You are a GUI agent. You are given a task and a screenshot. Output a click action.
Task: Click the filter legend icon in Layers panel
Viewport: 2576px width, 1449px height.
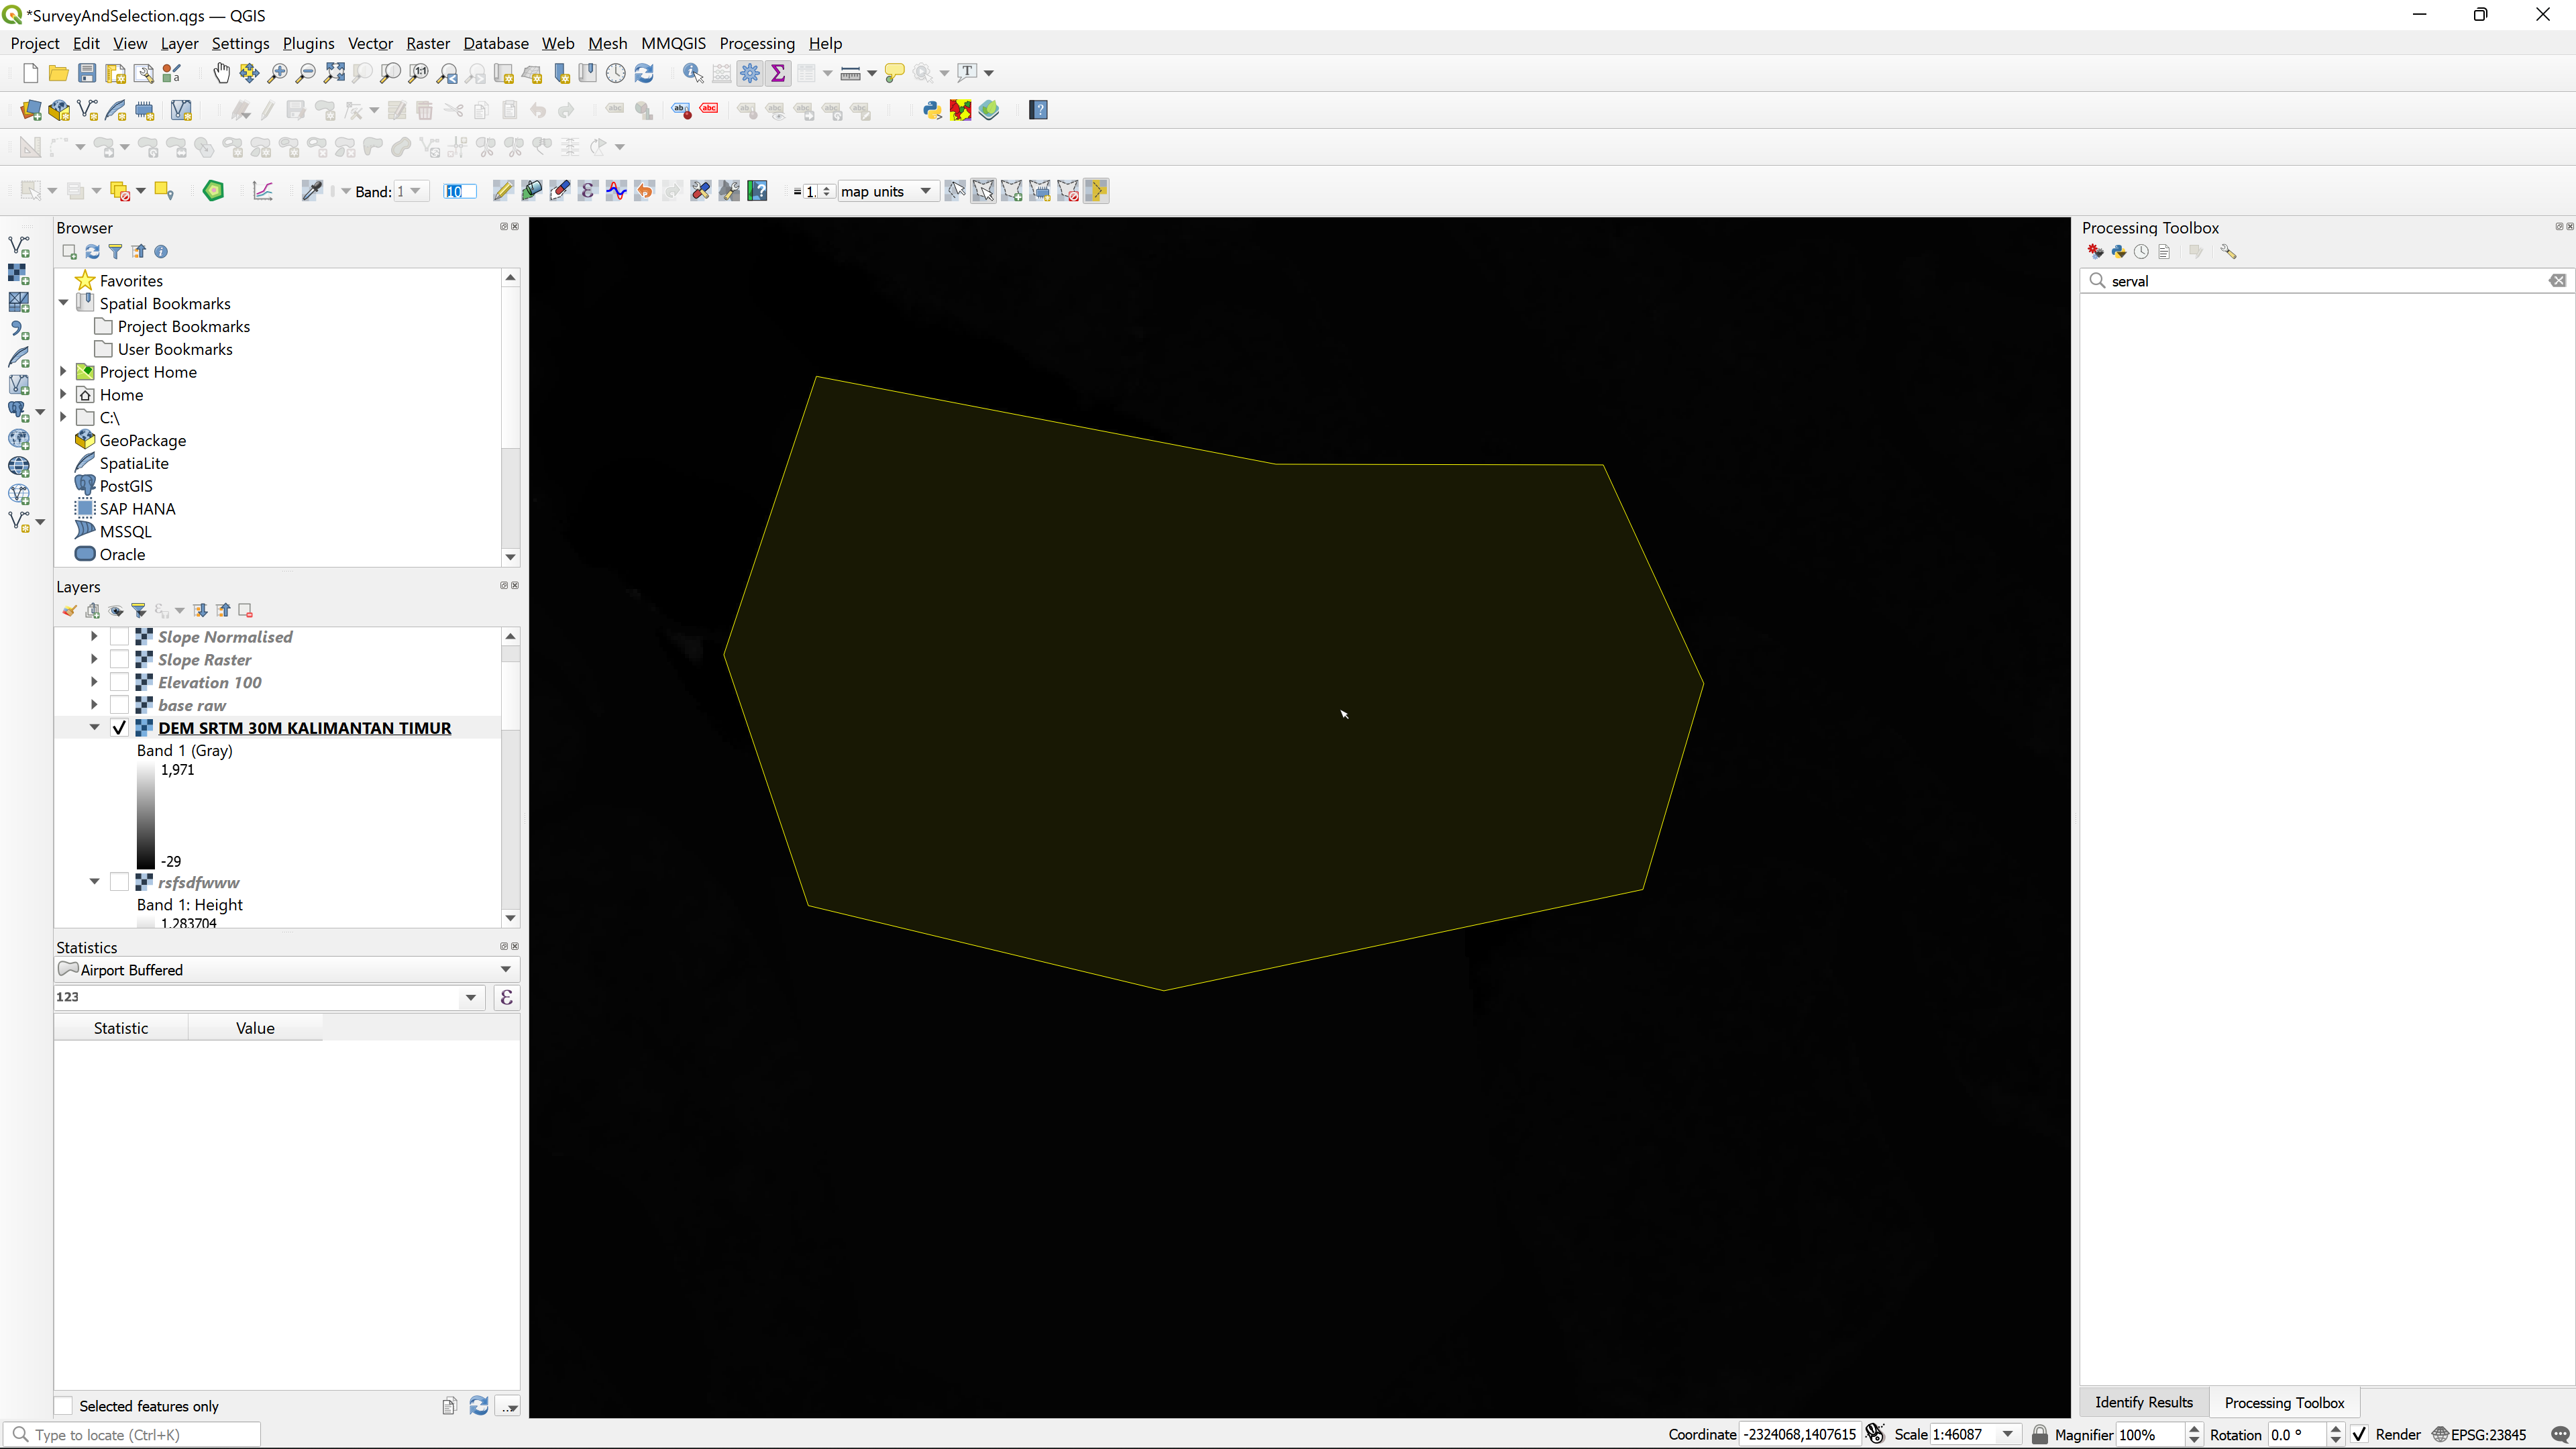click(x=139, y=611)
